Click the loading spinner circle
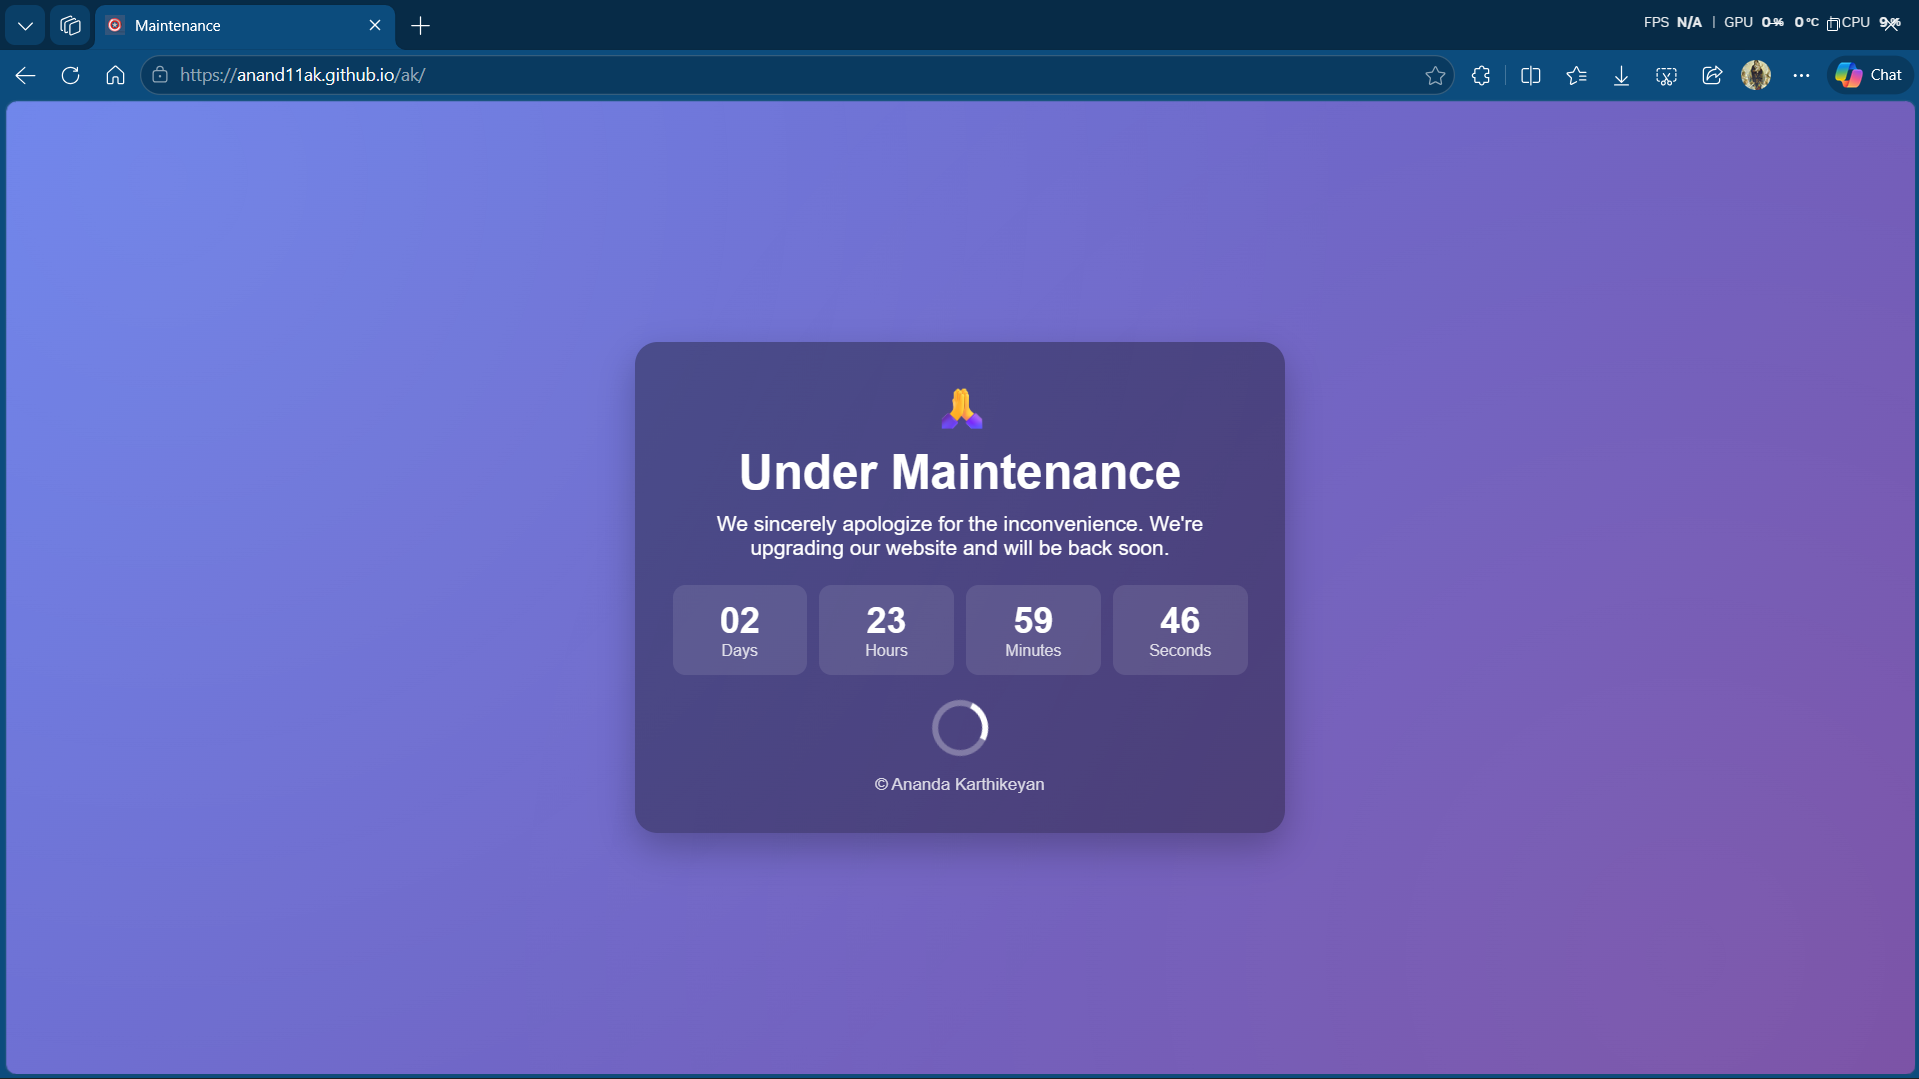 [960, 728]
